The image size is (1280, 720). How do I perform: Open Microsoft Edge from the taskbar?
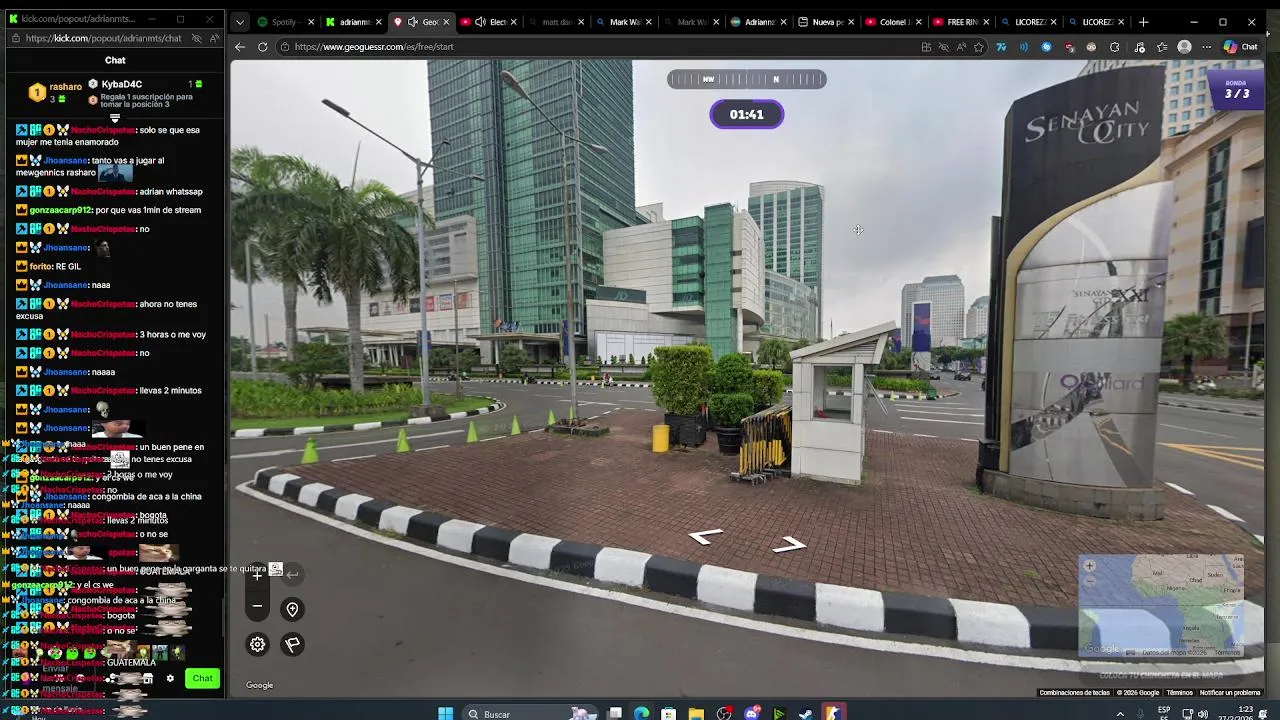coord(641,714)
